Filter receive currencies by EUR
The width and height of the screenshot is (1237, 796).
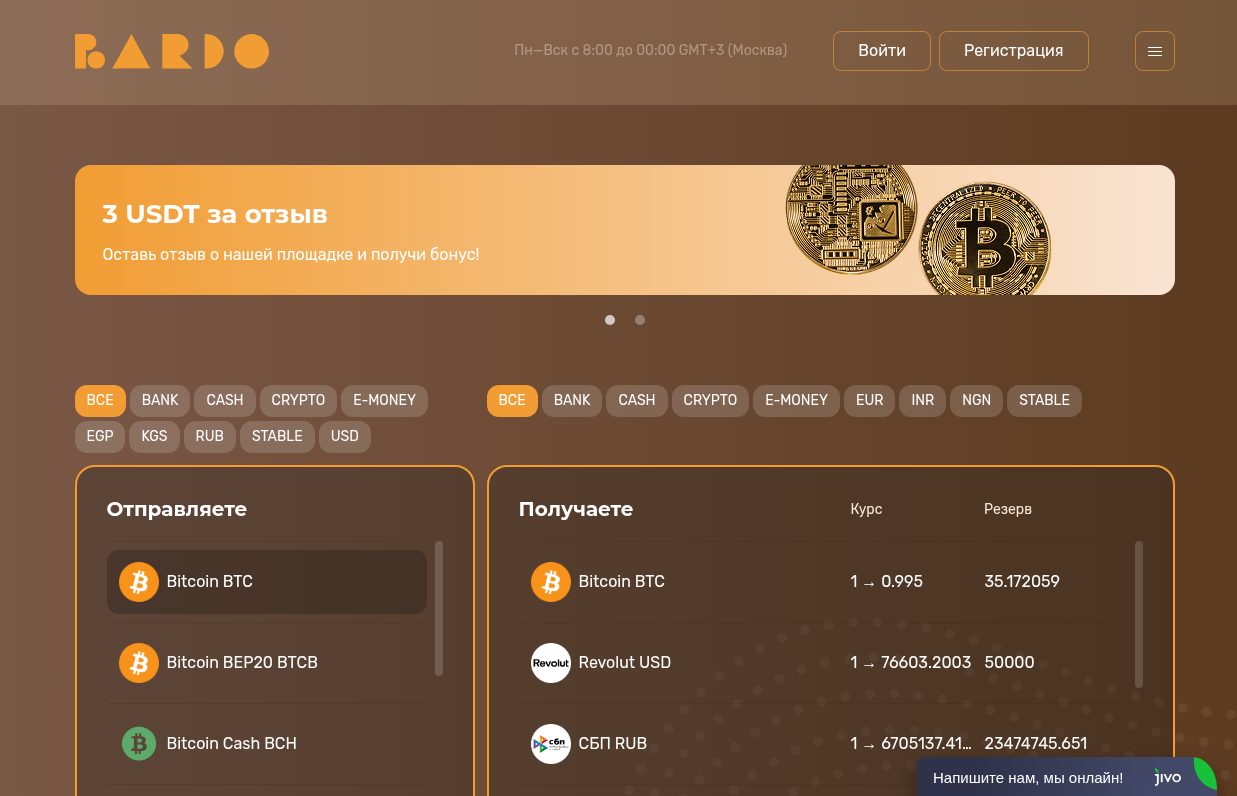coord(870,400)
